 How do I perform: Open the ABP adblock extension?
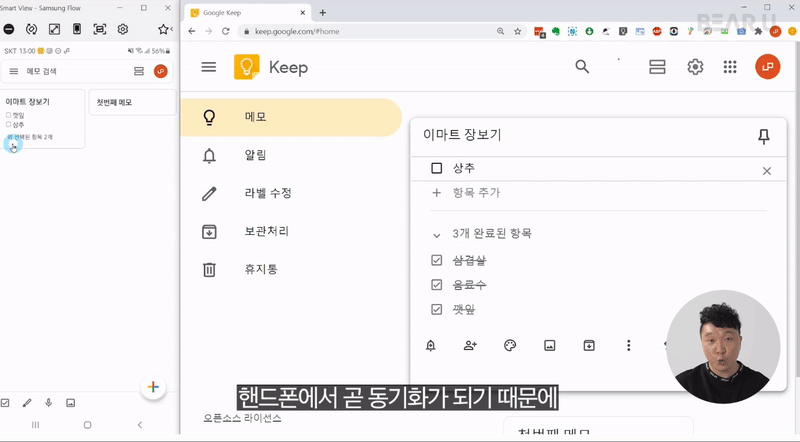coord(657,32)
